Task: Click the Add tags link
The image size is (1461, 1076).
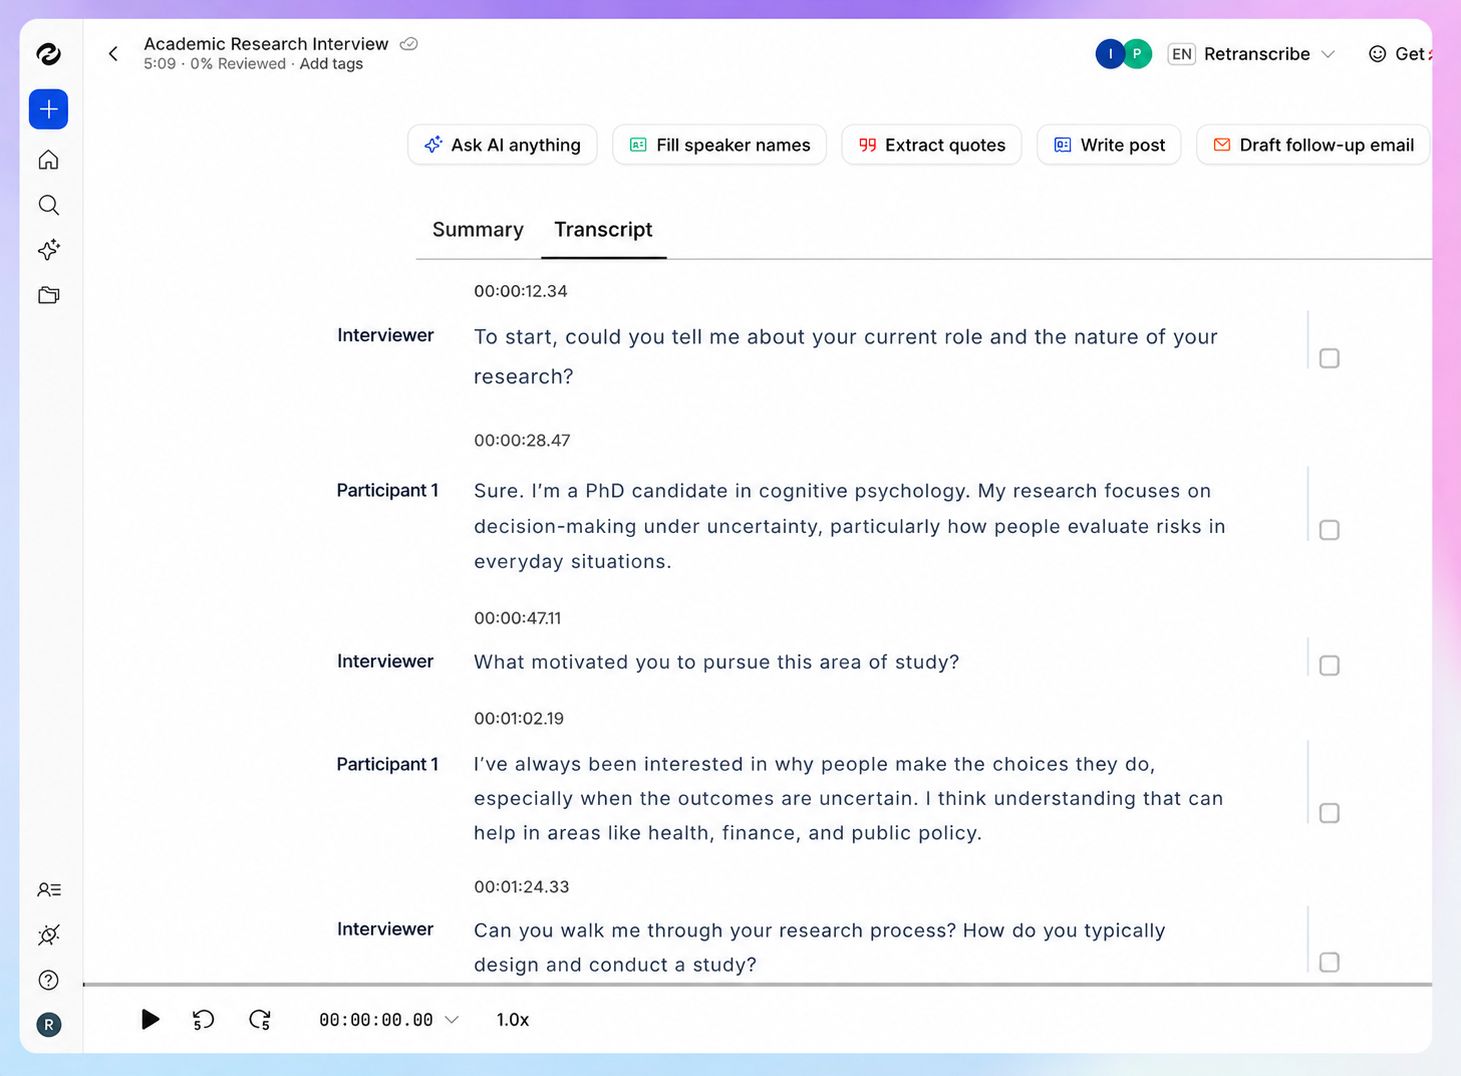Action: pos(331,64)
